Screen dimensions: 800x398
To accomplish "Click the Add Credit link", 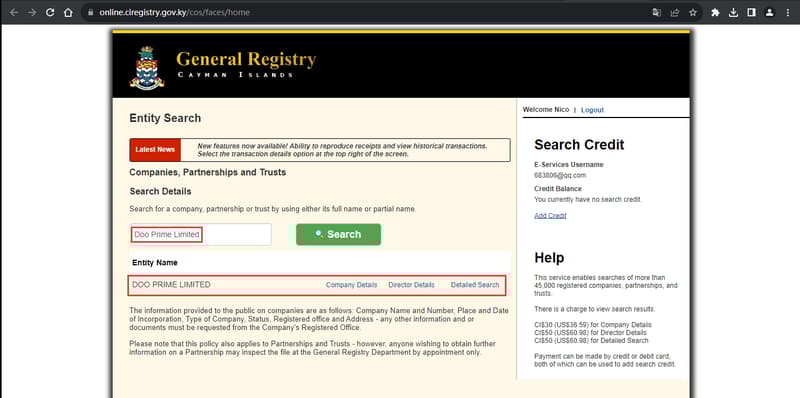I will click(x=550, y=215).
